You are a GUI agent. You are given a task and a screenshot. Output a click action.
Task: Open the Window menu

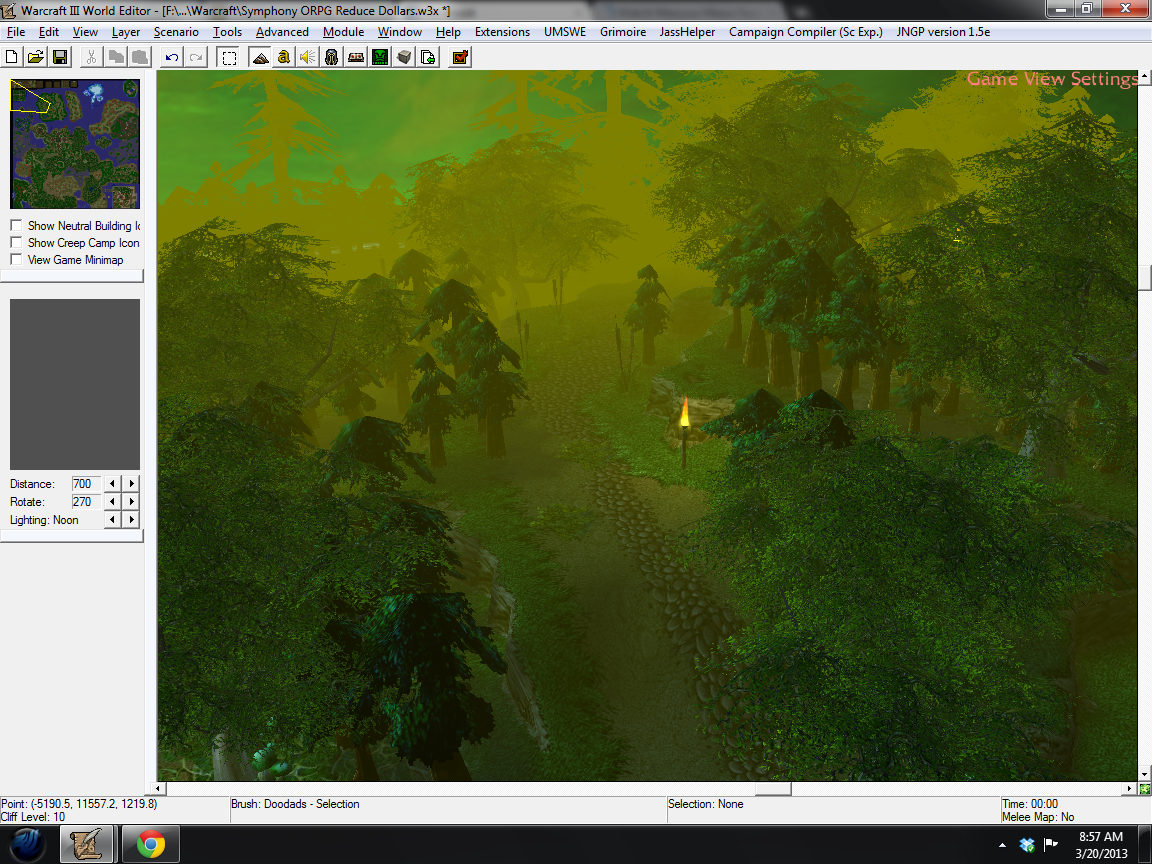coord(400,32)
